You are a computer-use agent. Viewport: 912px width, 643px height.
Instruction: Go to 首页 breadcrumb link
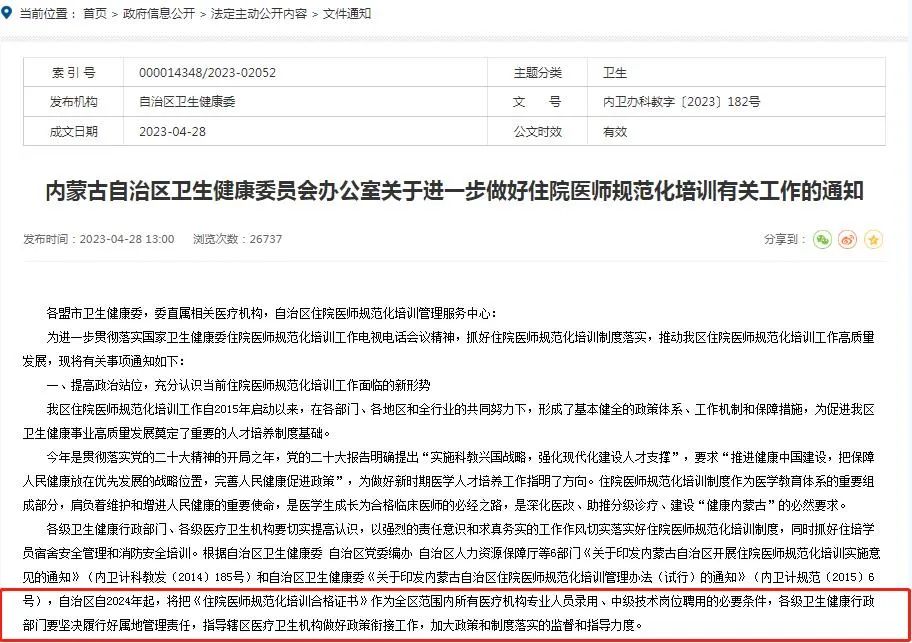click(x=95, y=13)
